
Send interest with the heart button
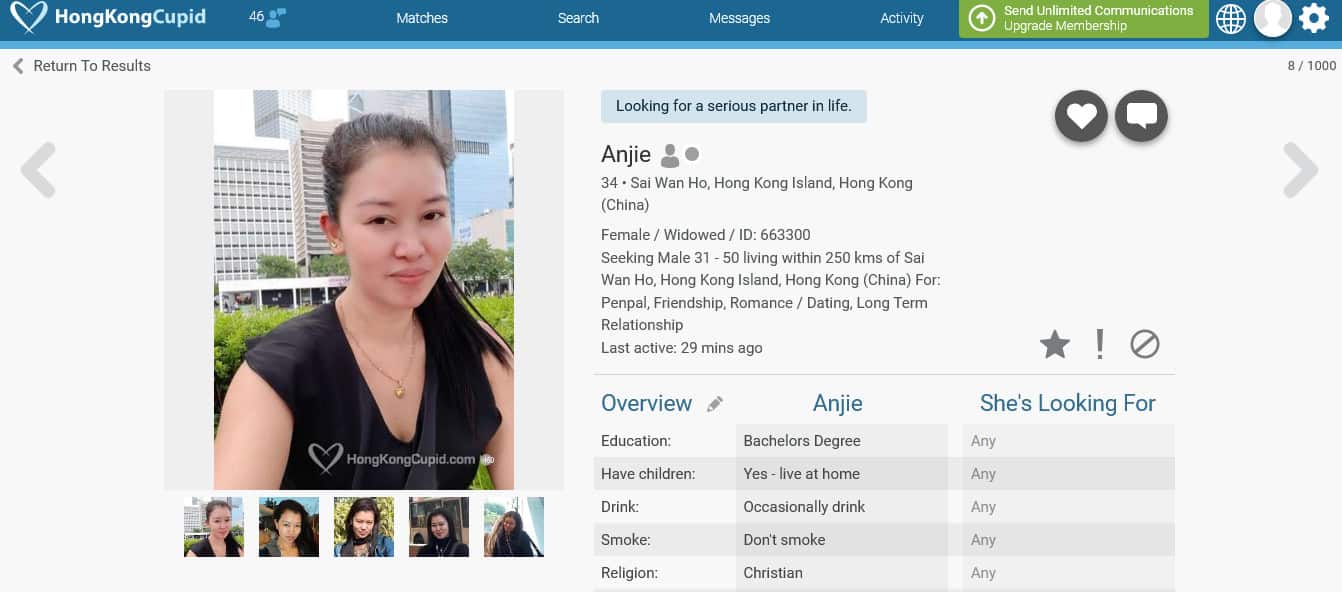point(1081,116)
